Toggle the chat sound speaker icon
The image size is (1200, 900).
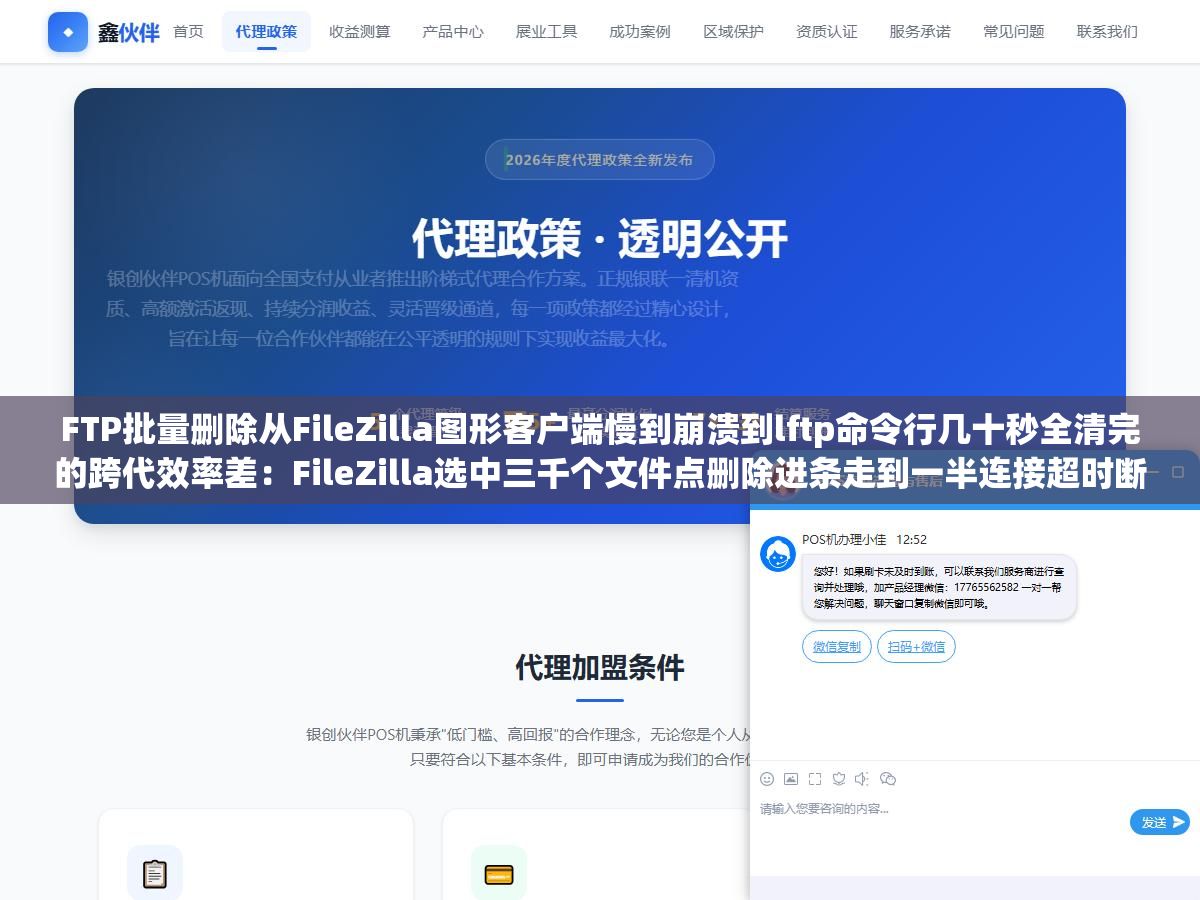pyautogui.click(x=863, y=779)
